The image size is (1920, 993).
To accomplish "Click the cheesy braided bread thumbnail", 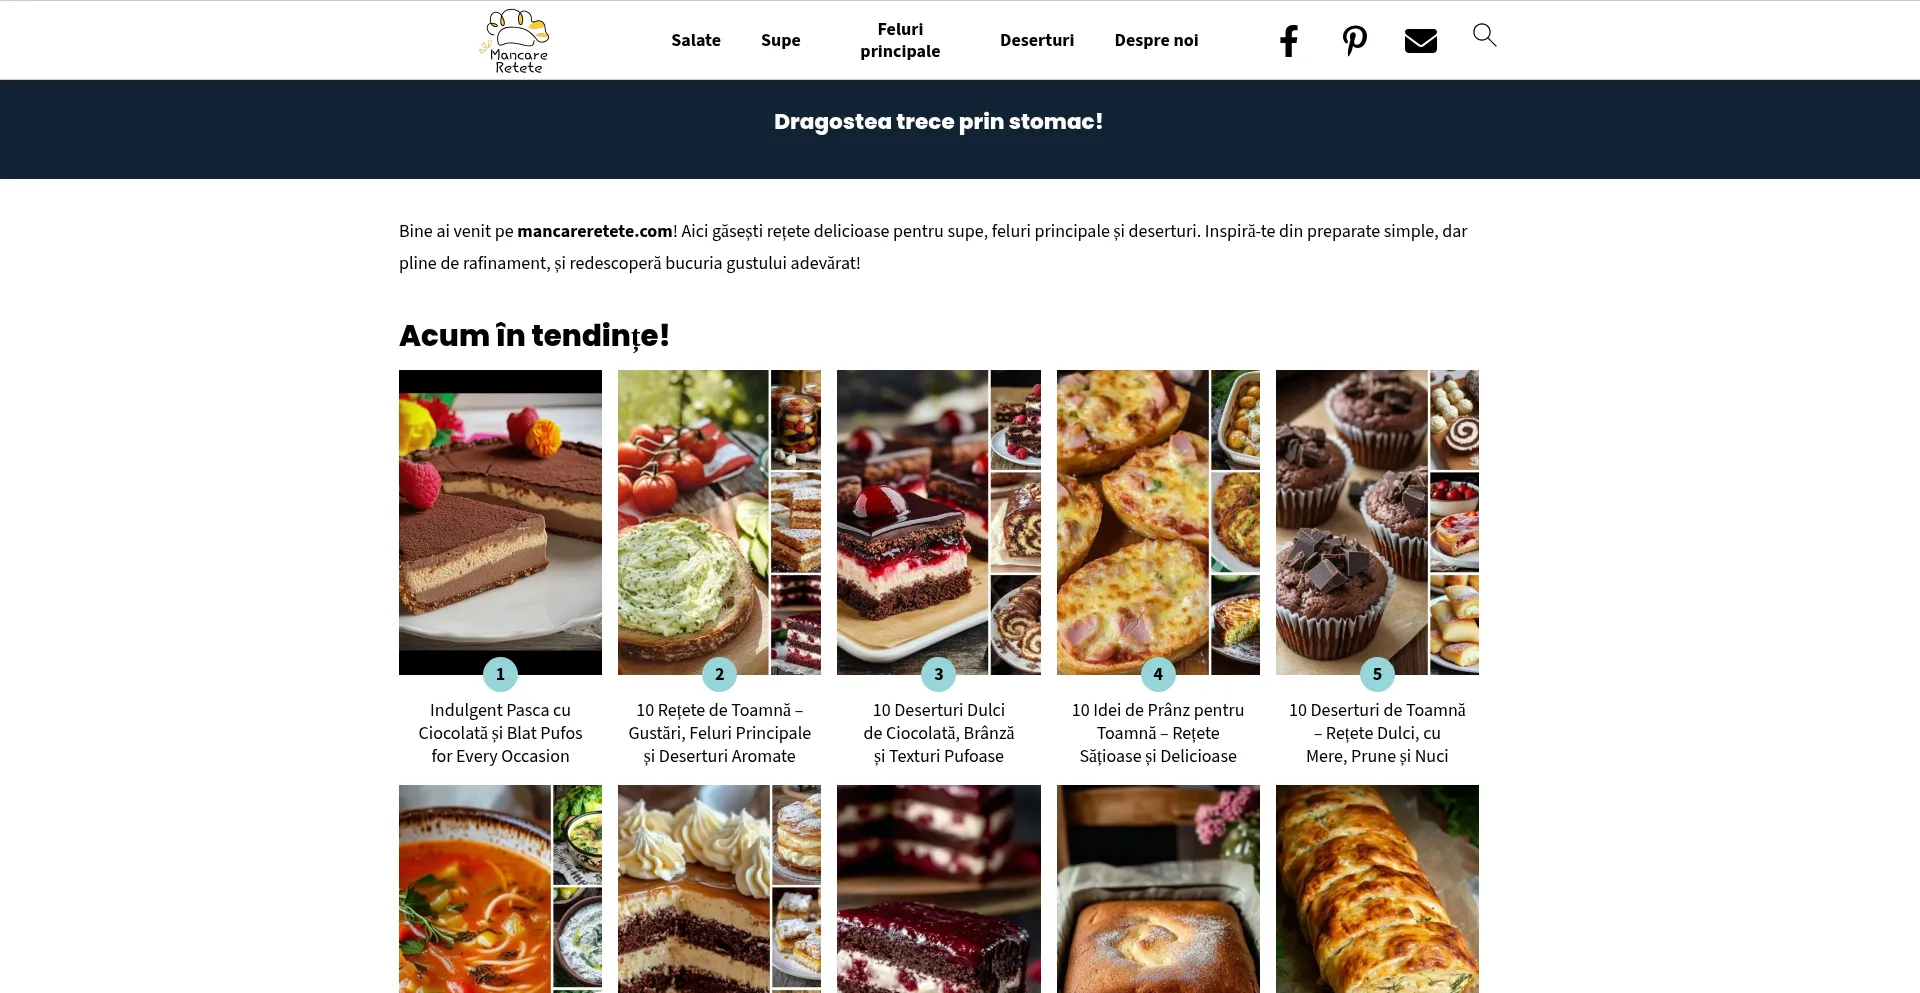I will click(1377, 889).
